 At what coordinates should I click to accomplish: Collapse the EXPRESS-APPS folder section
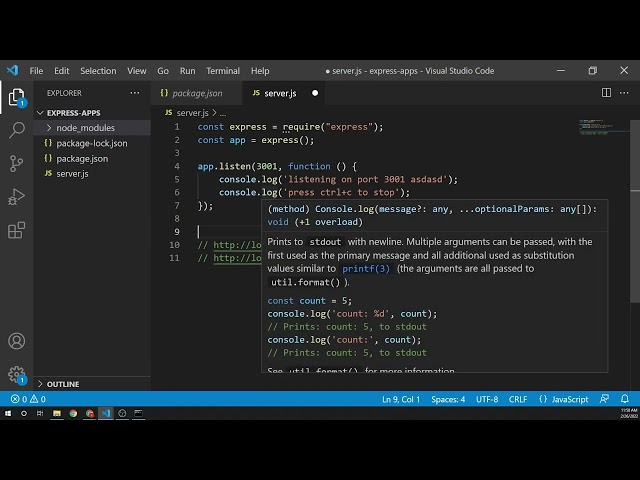click(x=92, y=113)
